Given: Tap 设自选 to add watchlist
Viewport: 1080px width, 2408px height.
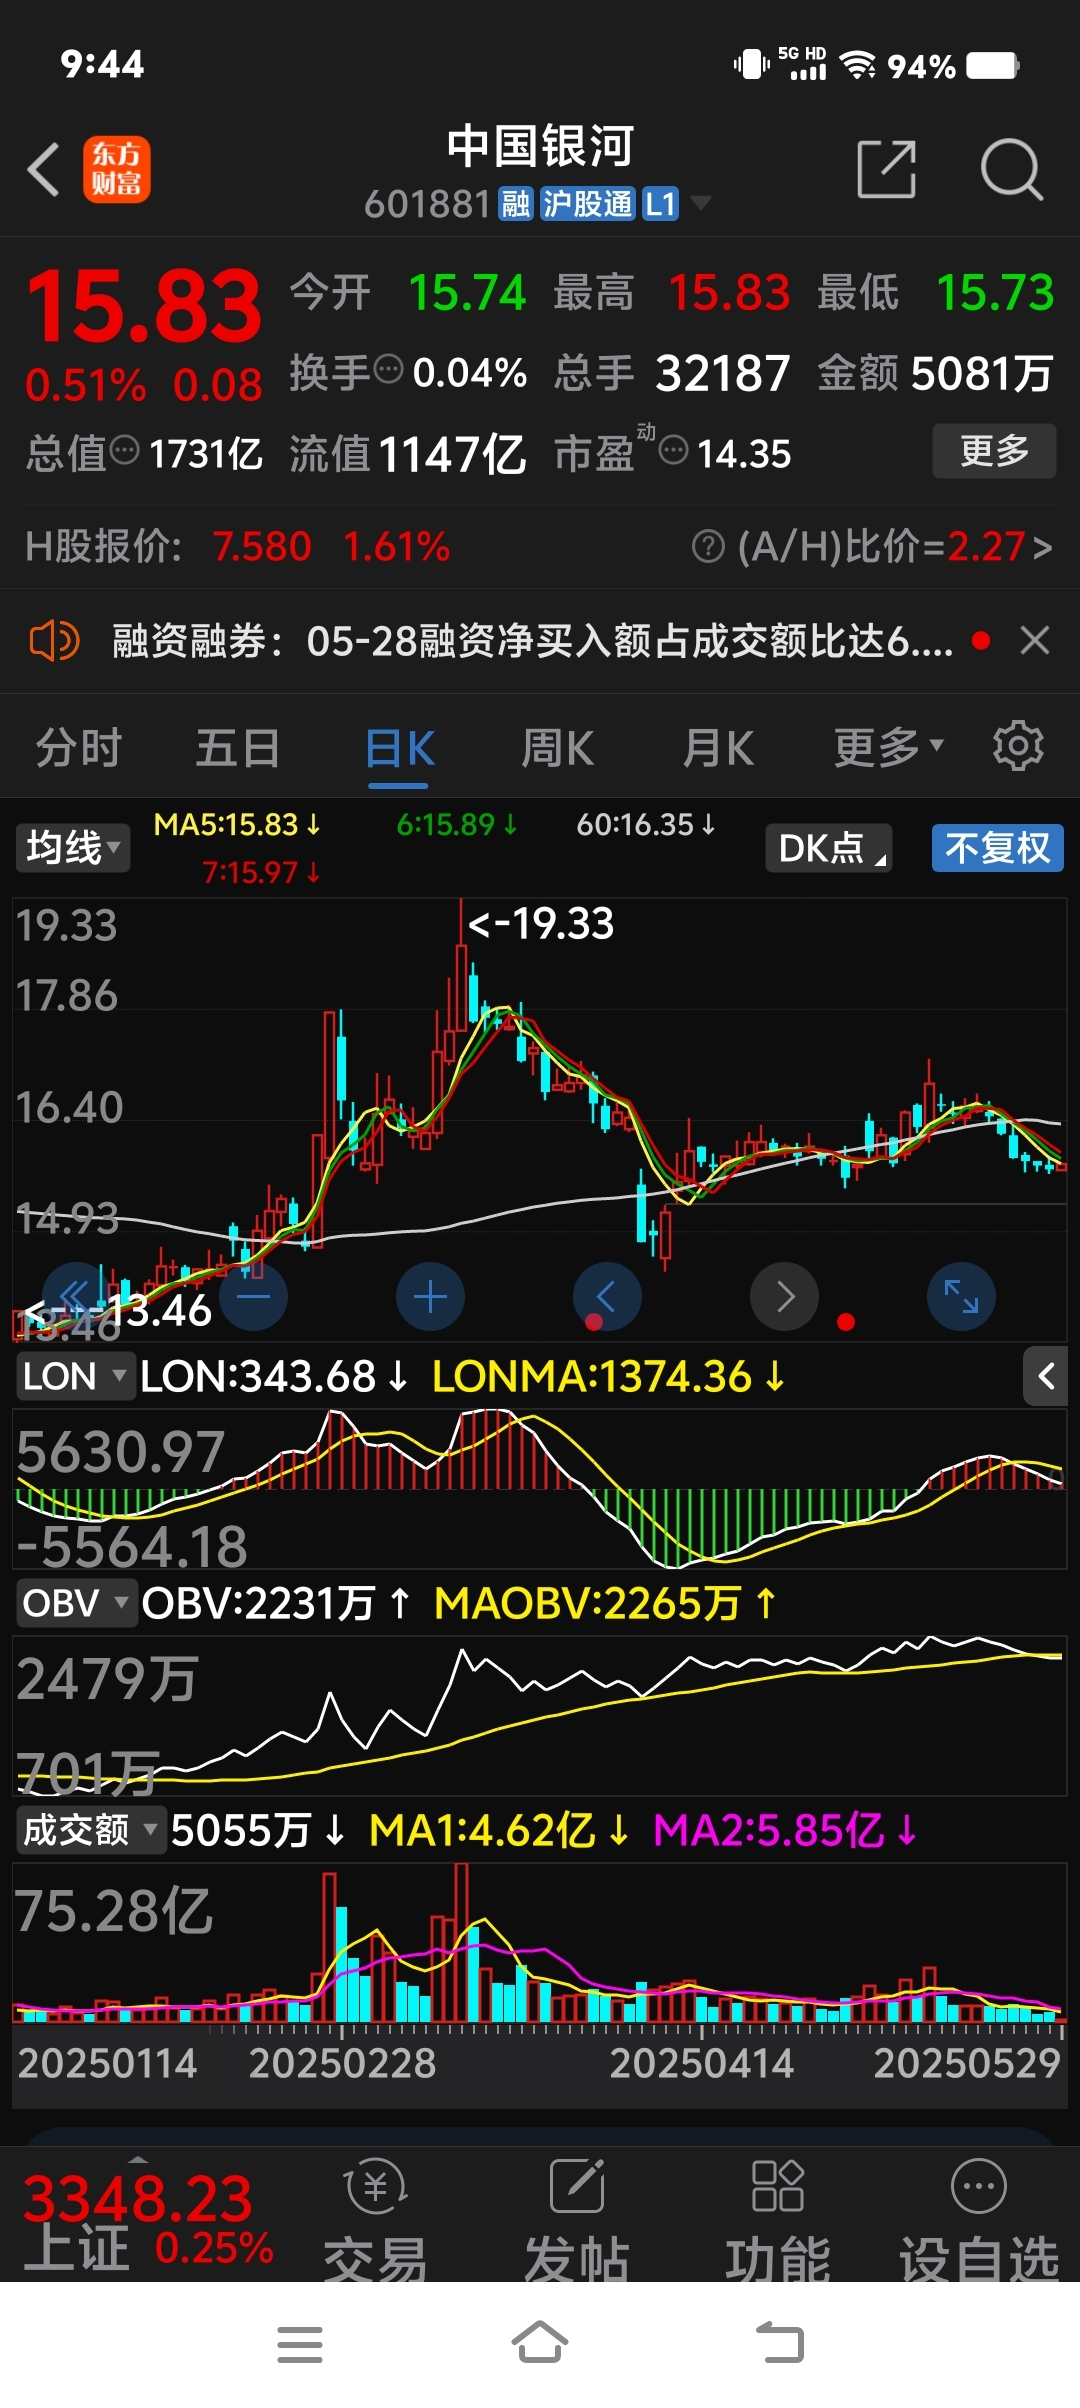Looking at the screenshot, I should tap(979, 2218).
